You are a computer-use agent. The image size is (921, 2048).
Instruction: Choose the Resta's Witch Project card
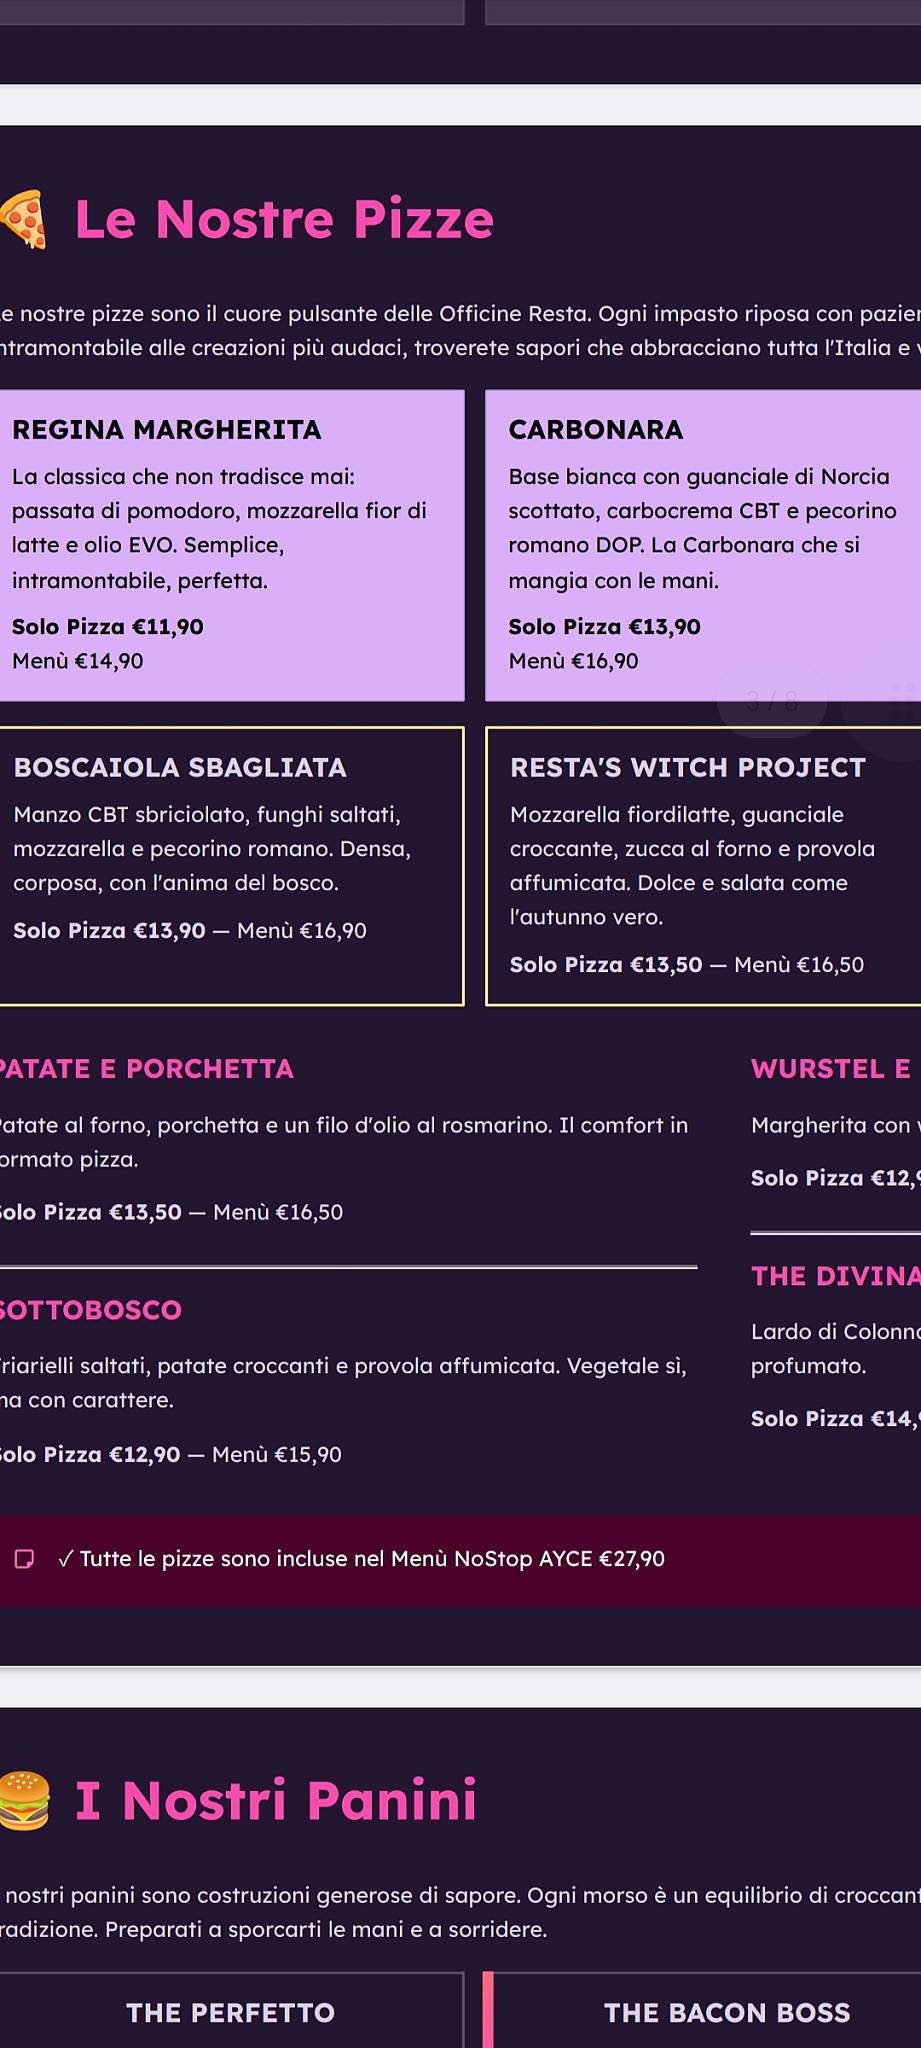[x=703, y=866]
